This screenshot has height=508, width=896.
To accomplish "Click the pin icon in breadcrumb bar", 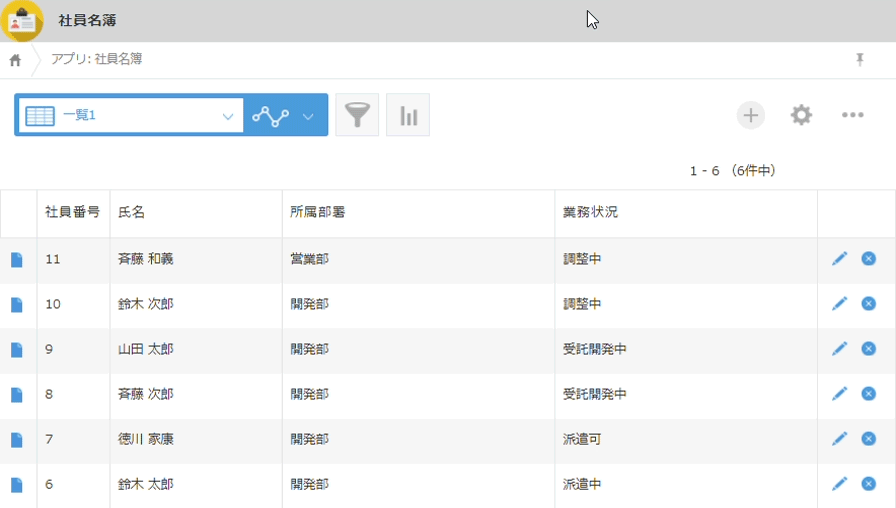I will (x=859, y=60).
